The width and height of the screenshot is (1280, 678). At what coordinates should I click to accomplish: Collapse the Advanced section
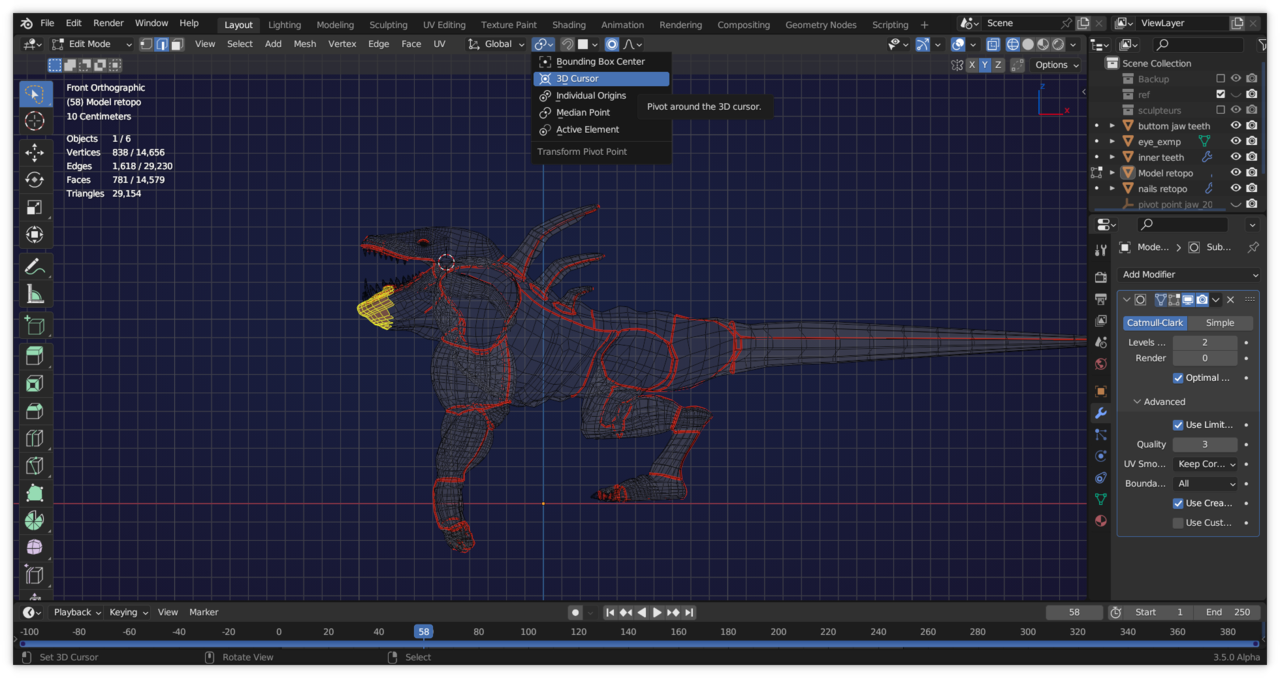click(1157, 402)
